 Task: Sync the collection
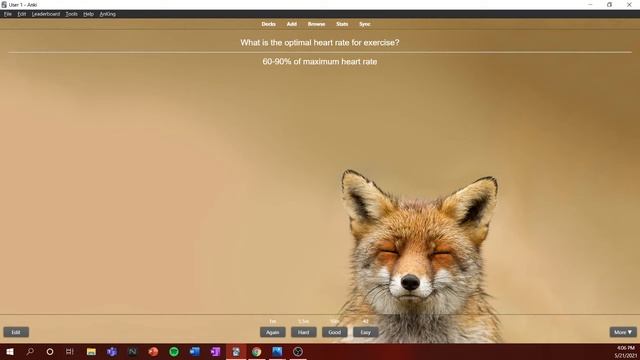click(364, 24)
